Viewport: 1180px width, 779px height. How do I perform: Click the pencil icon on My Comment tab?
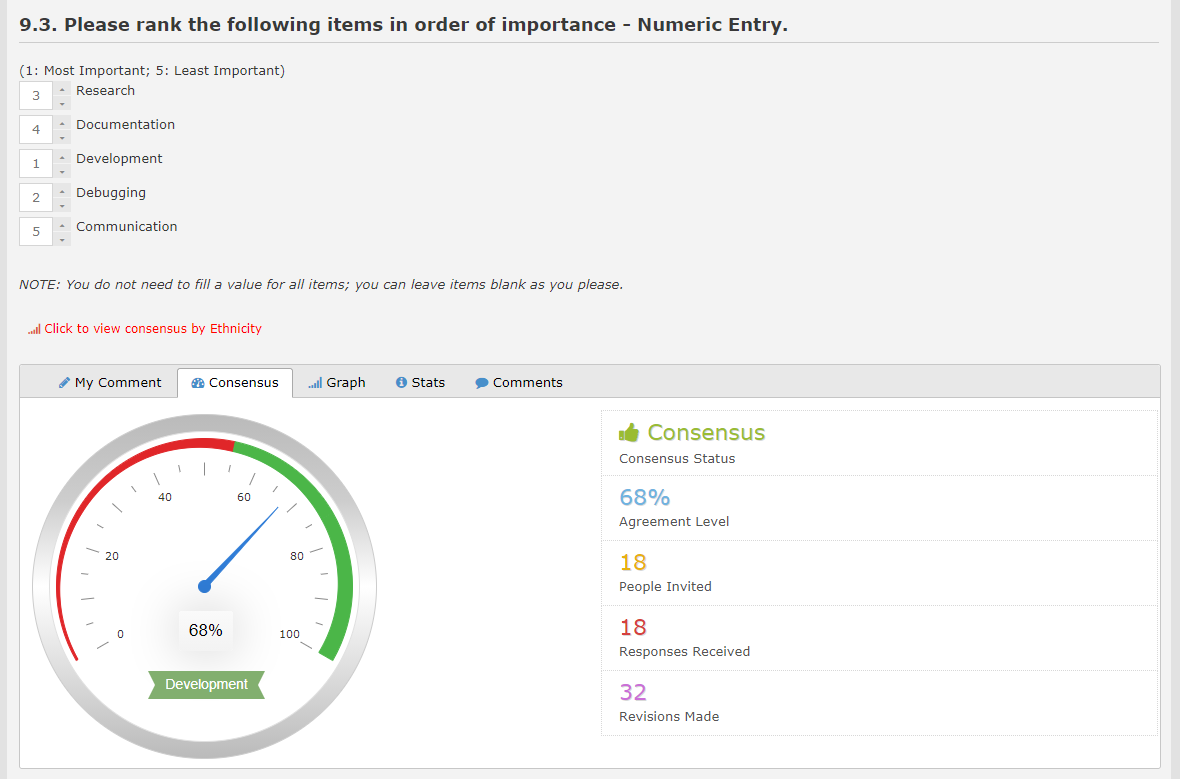[x=65, y=383]
